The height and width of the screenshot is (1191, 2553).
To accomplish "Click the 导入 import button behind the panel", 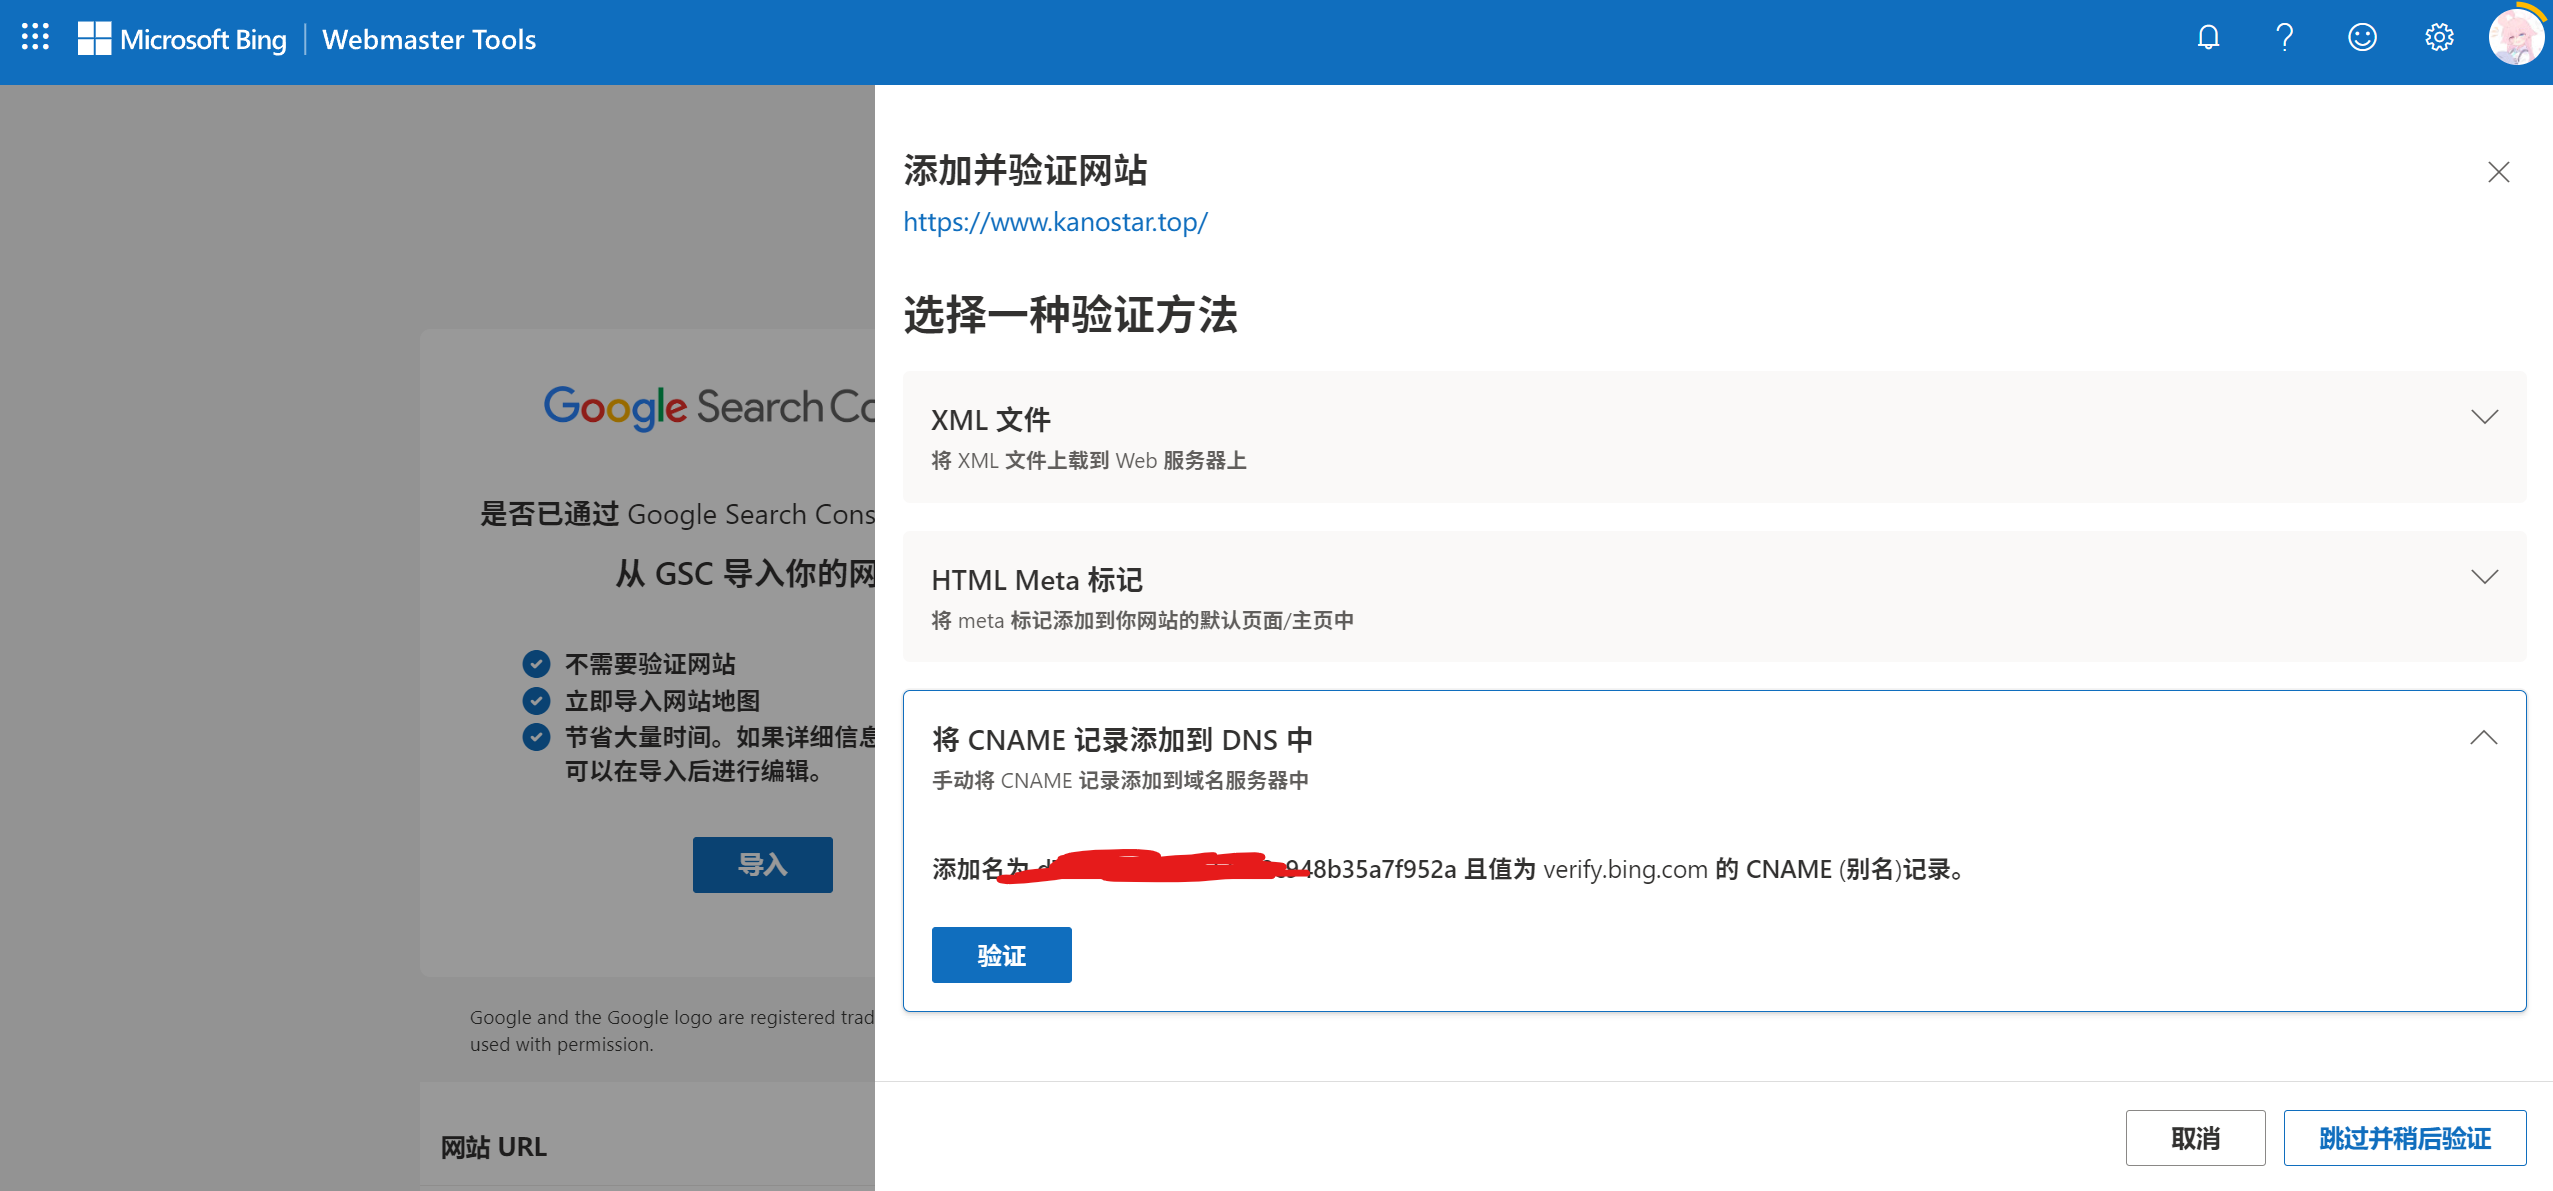I will (762, 865).
